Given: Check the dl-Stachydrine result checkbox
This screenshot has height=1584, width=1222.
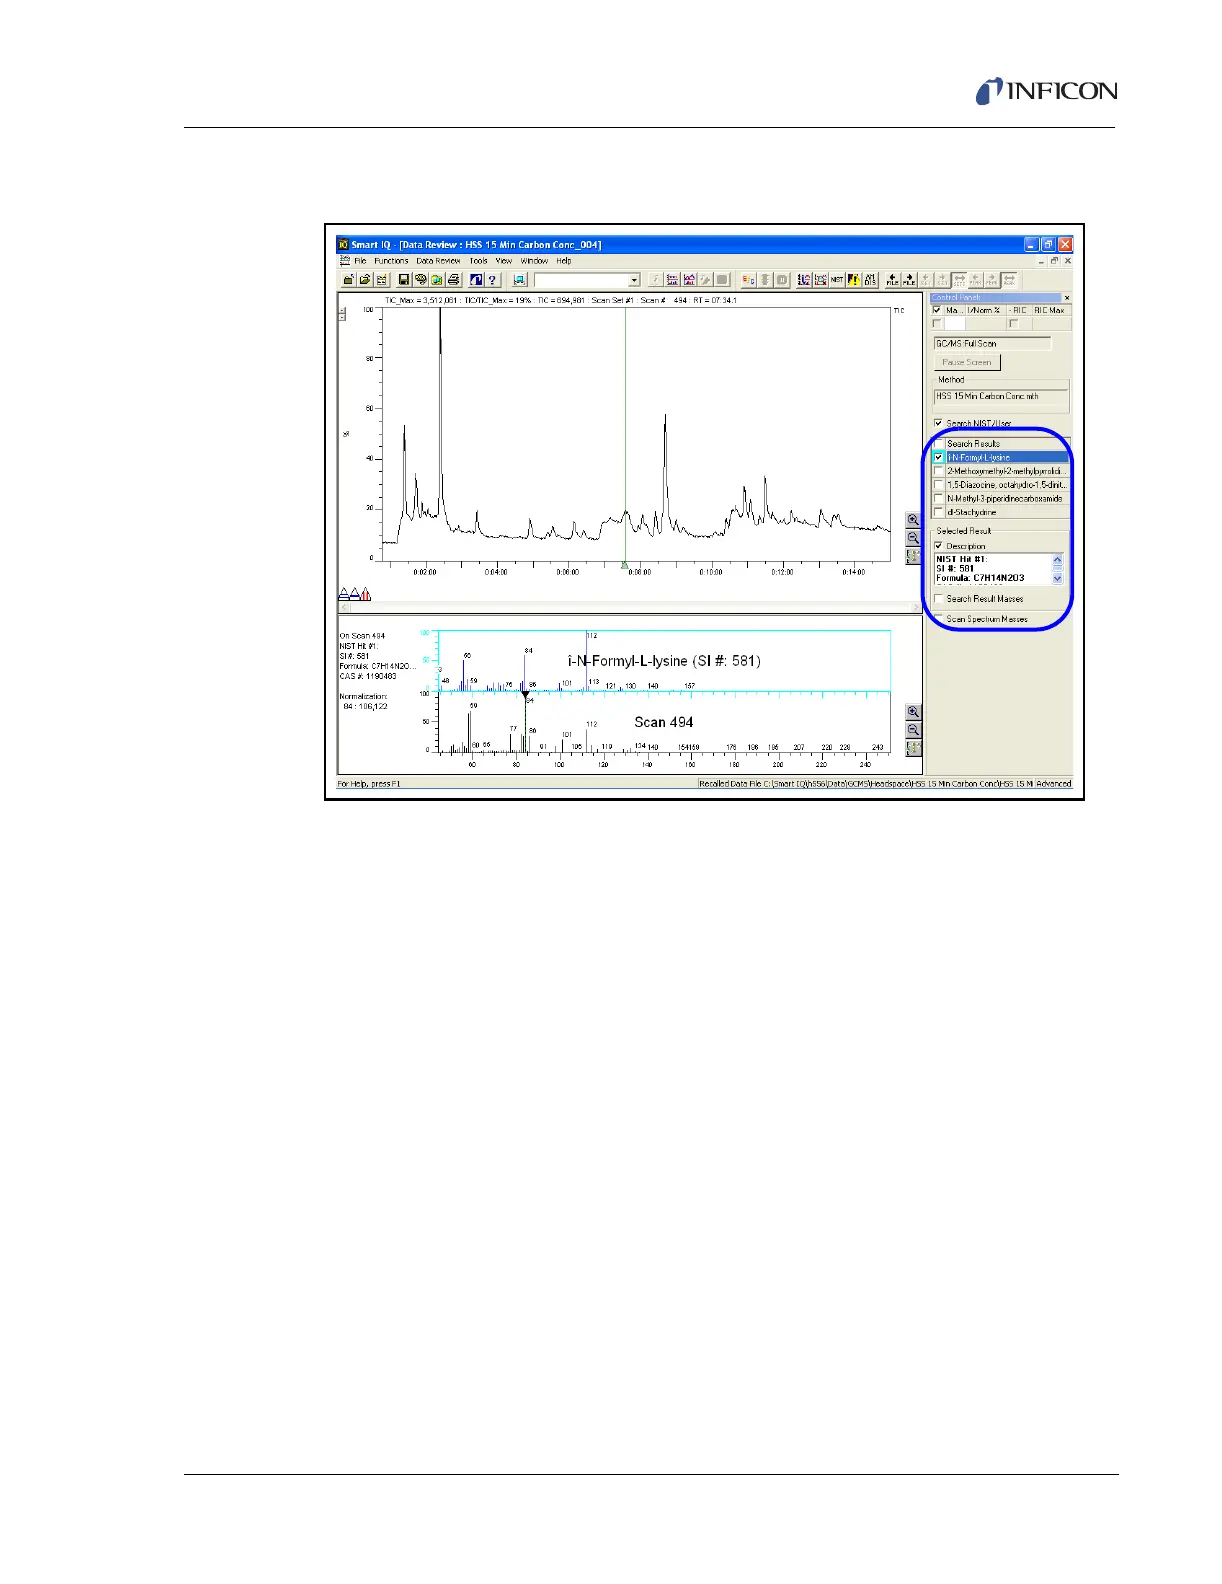Looking at the screenshot, I should (x=938, y=512).
